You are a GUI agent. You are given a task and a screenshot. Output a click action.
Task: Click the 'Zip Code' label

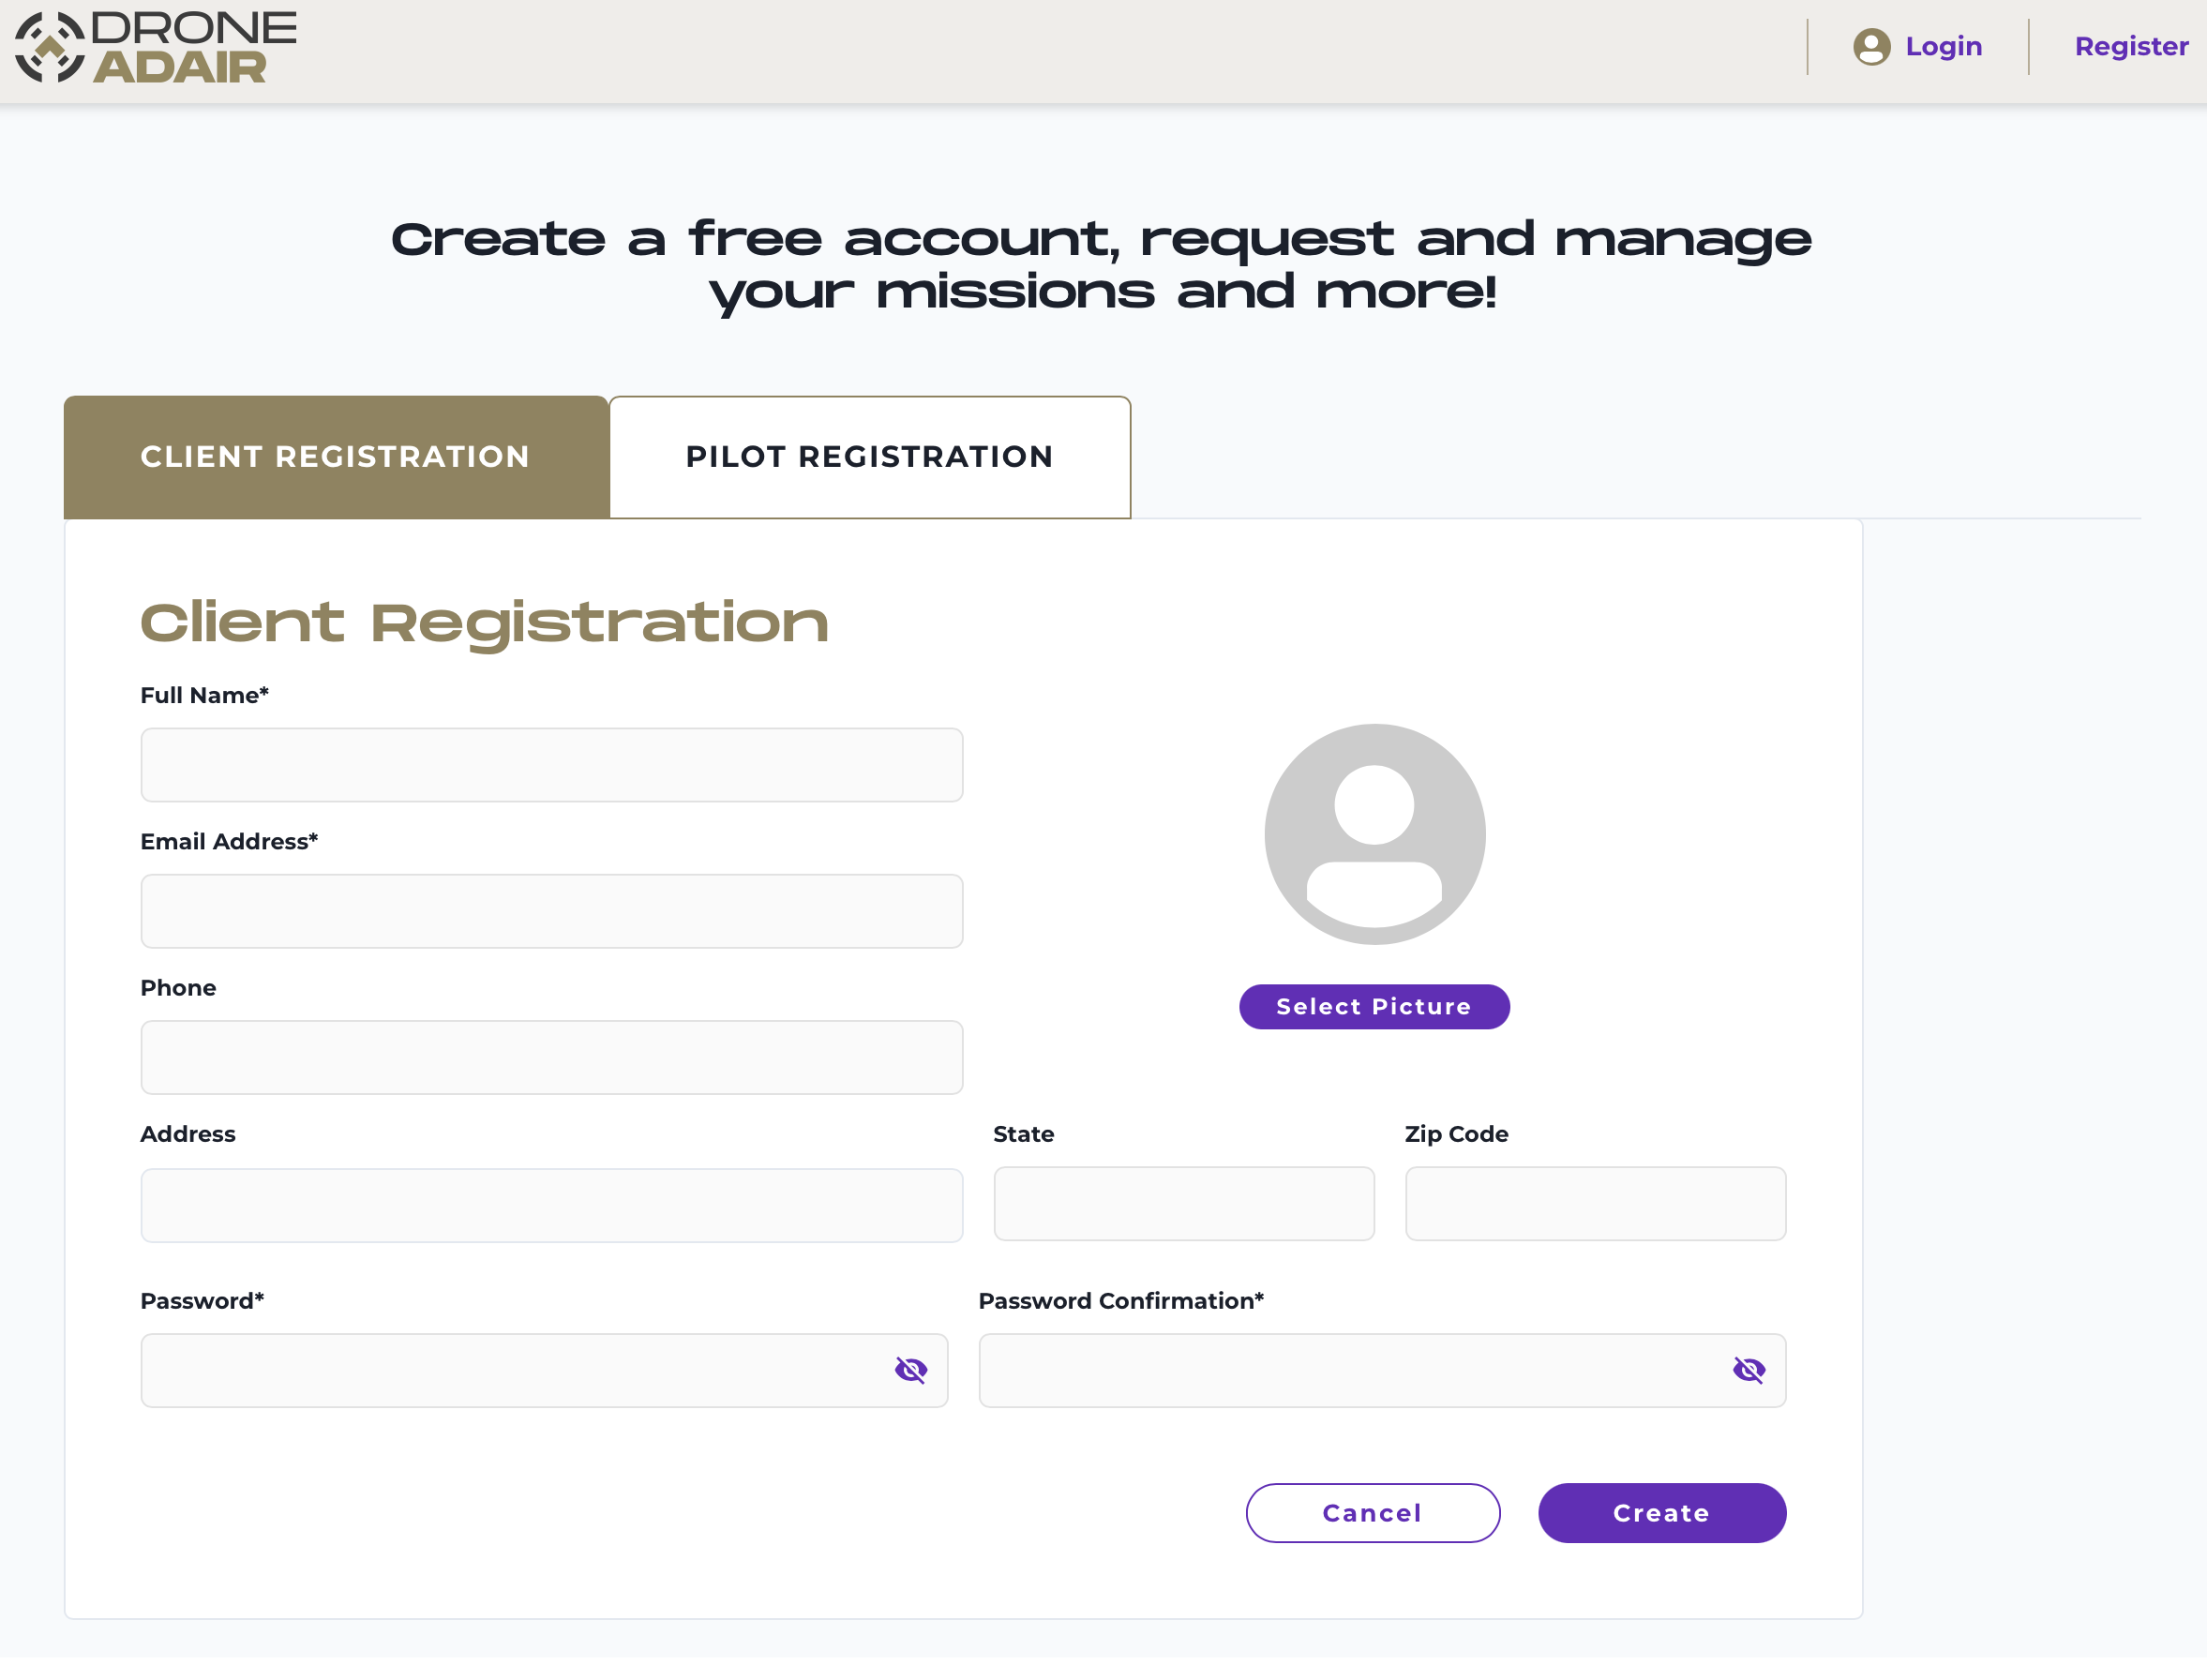click(1456, 1134)
